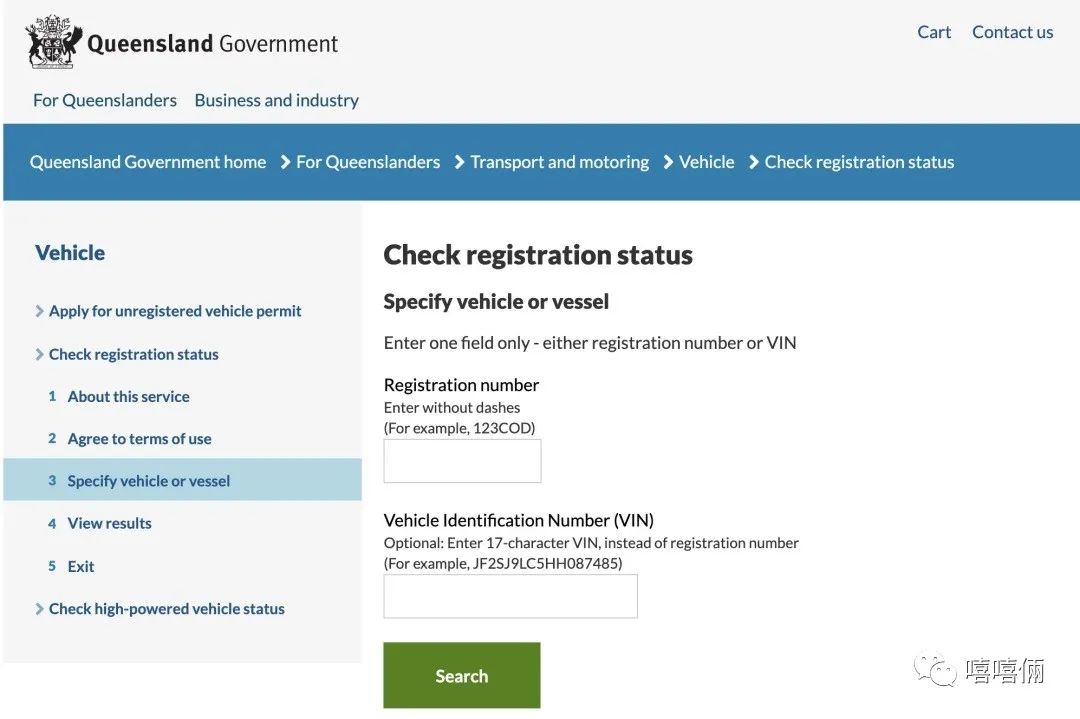
Task: Click into the VIN text box
Action: (510, 596)
